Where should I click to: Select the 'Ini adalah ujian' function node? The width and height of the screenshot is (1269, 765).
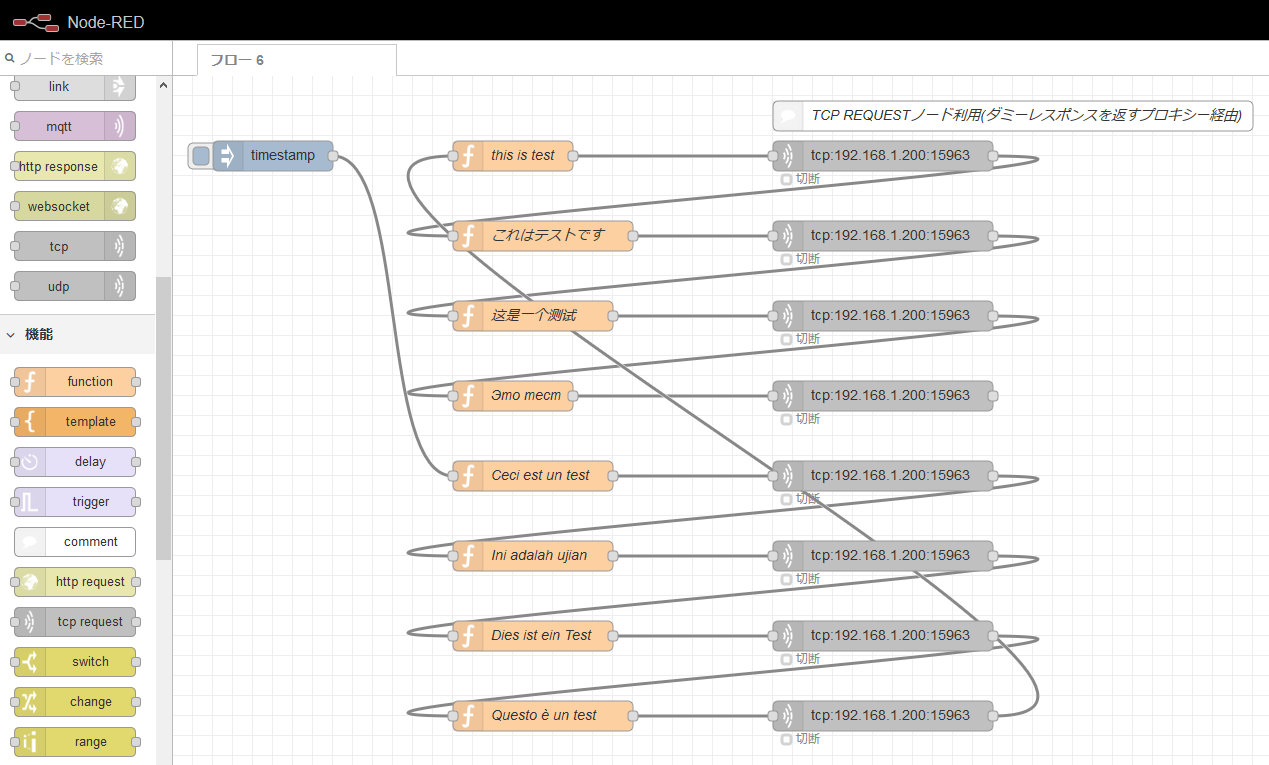(533, 556)
